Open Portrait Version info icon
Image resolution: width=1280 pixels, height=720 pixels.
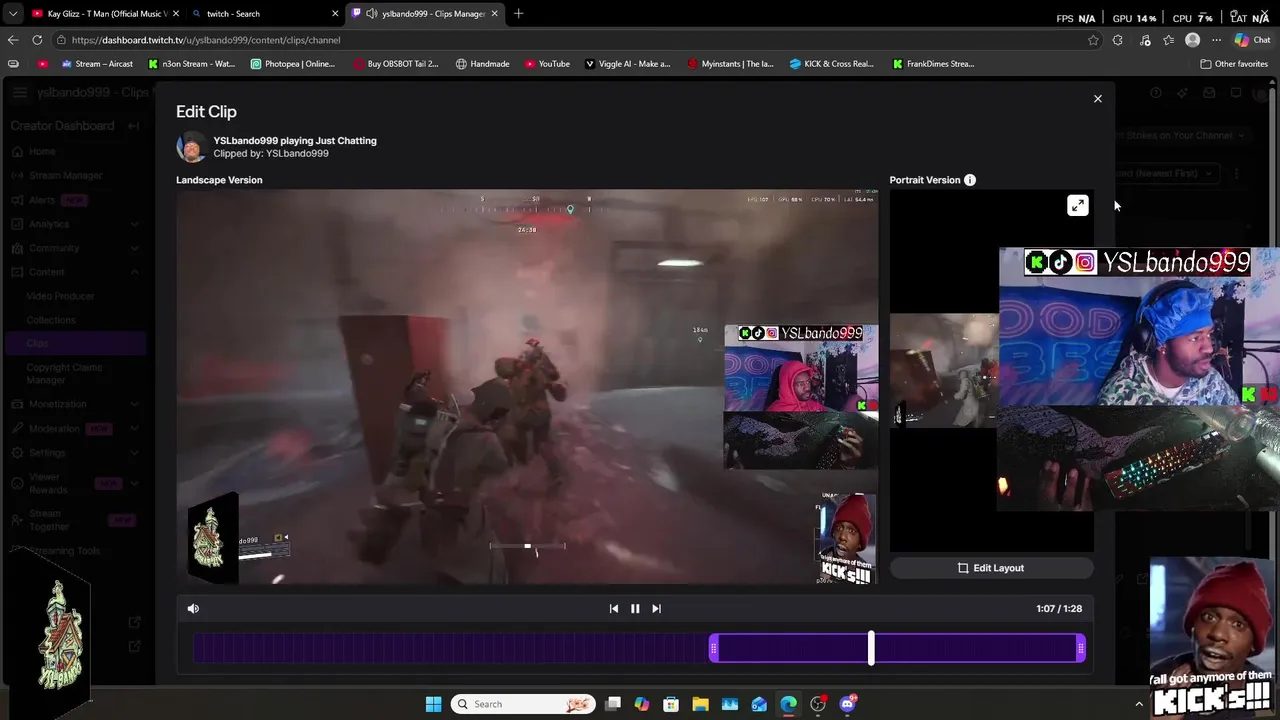(969, 180)
